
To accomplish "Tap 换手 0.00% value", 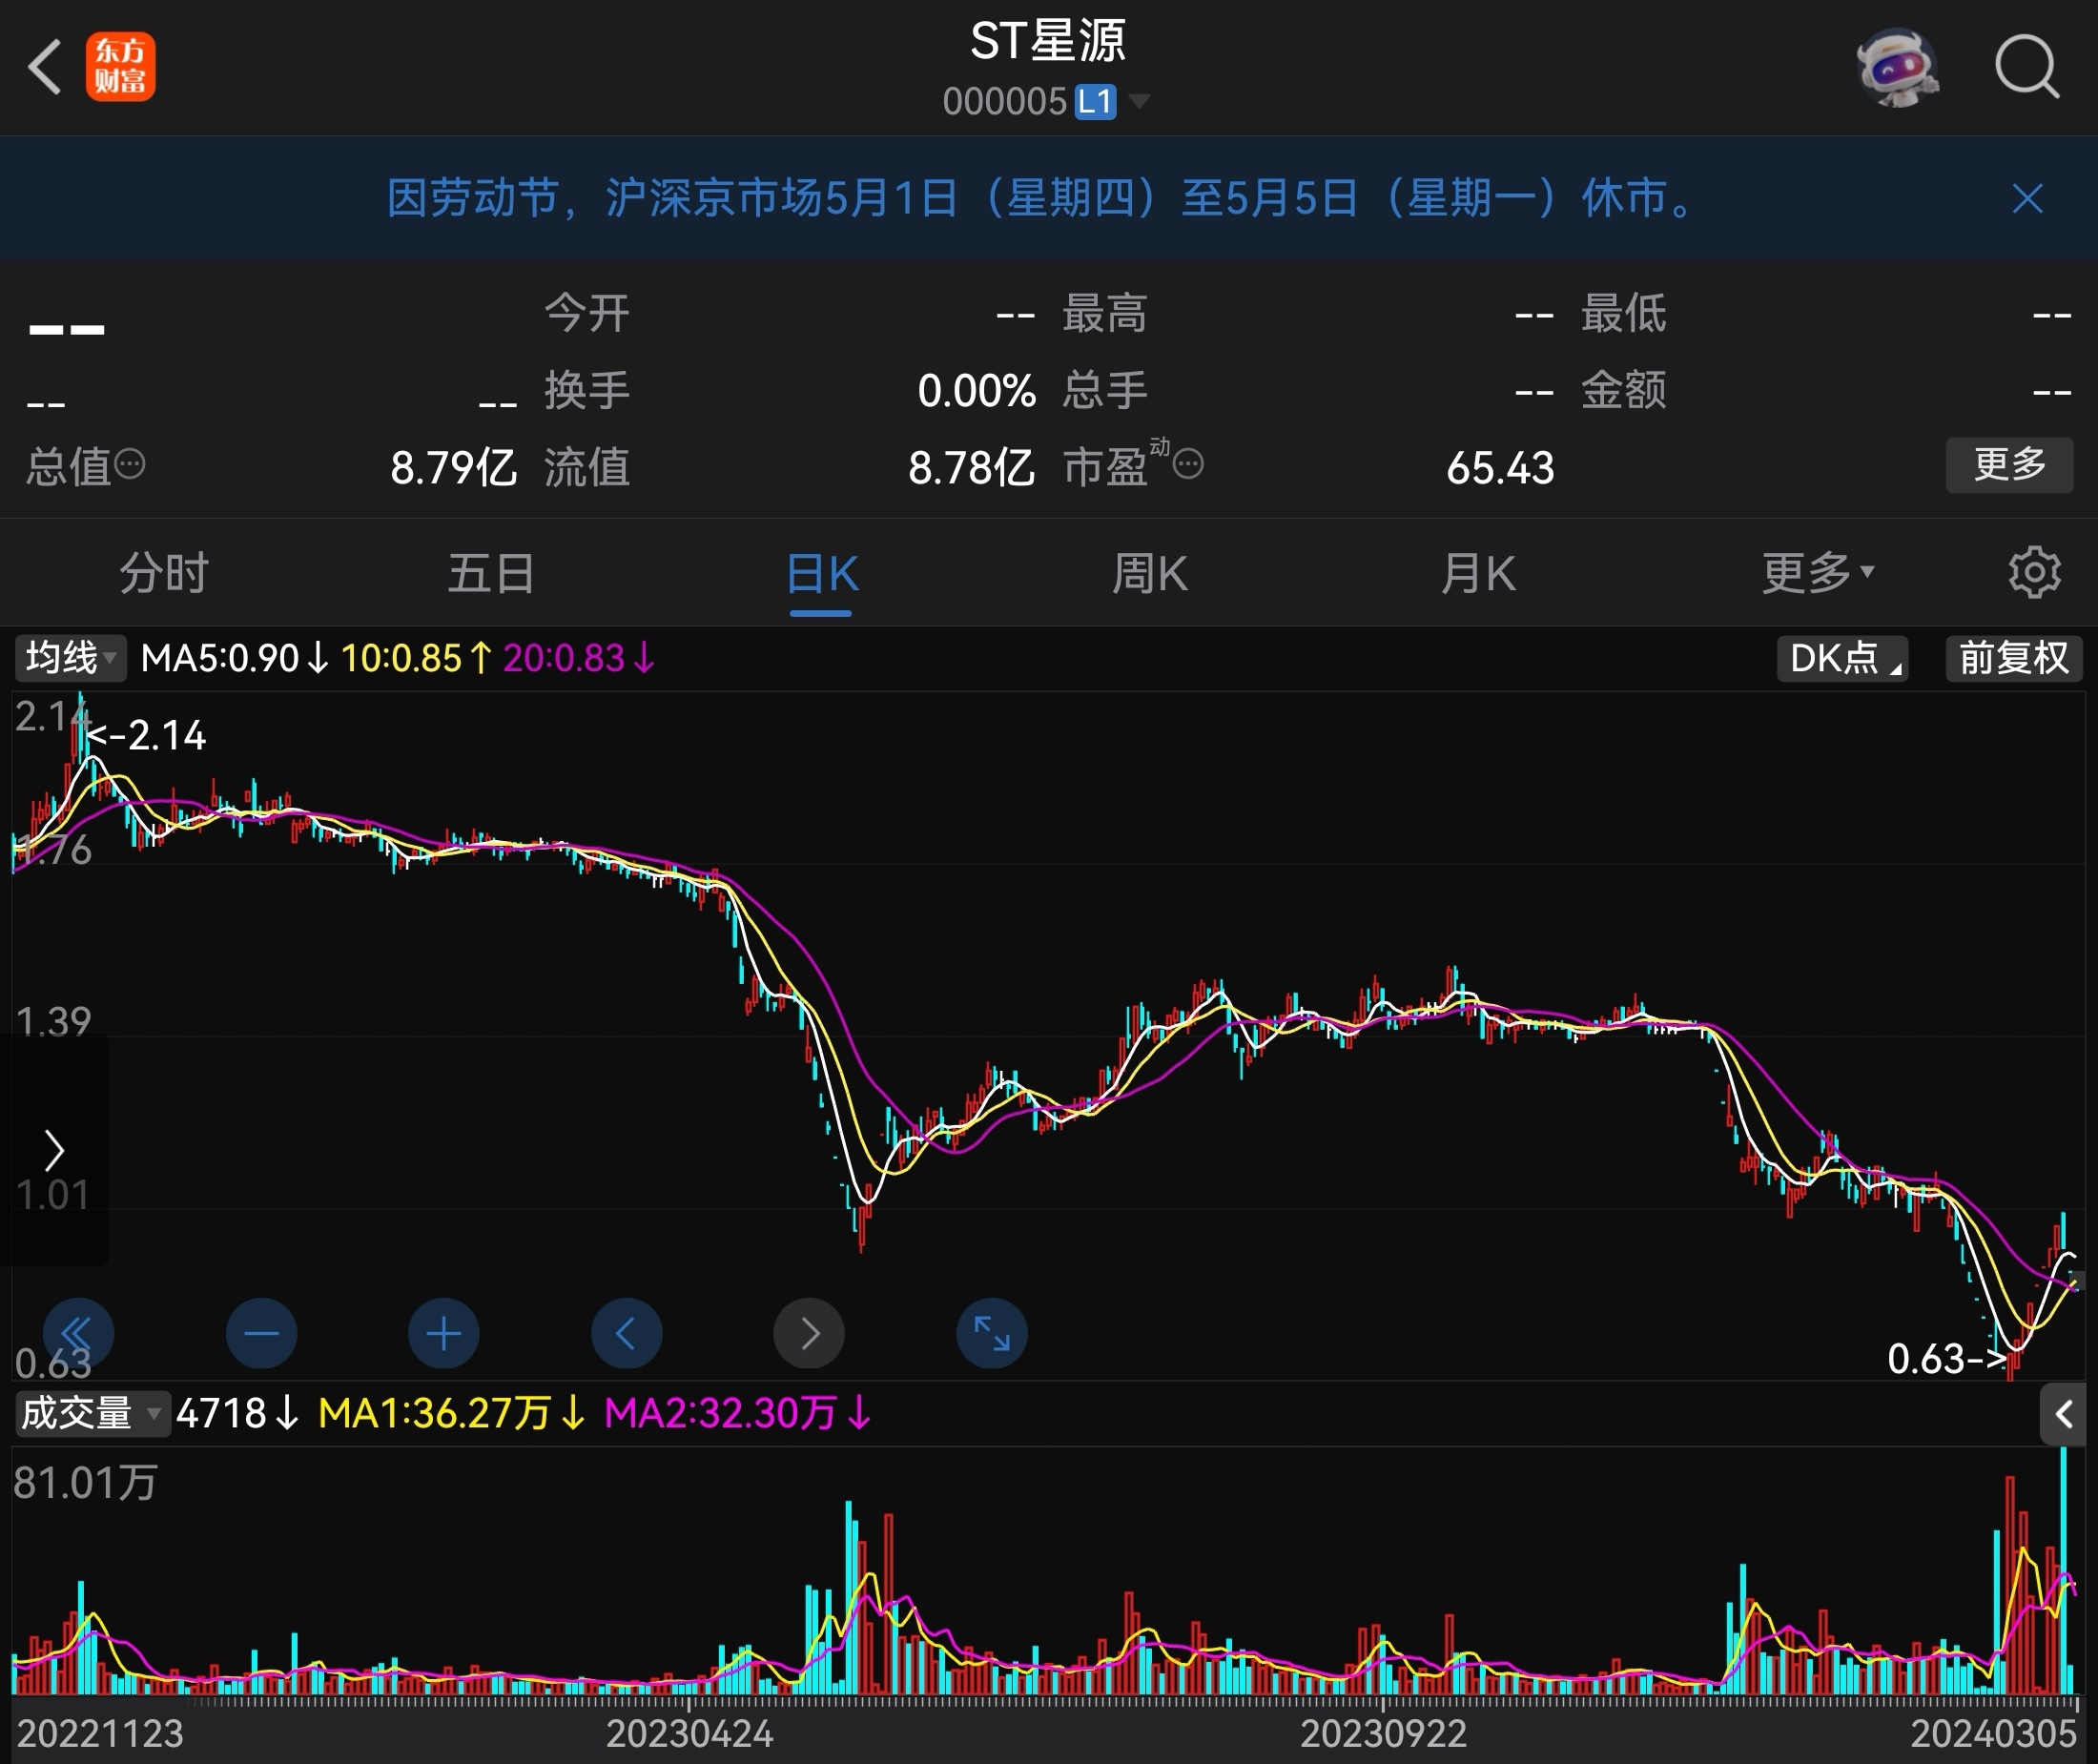I will (976, 390).
